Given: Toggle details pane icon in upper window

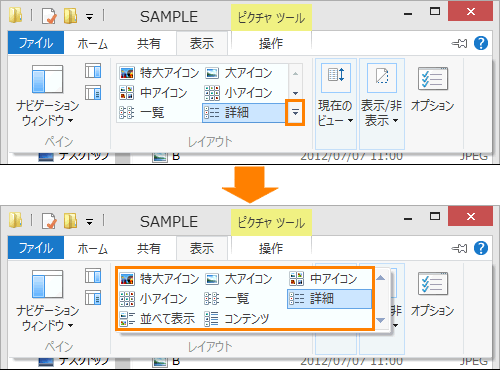Looking at the screenshot, I should pos(93,93).
